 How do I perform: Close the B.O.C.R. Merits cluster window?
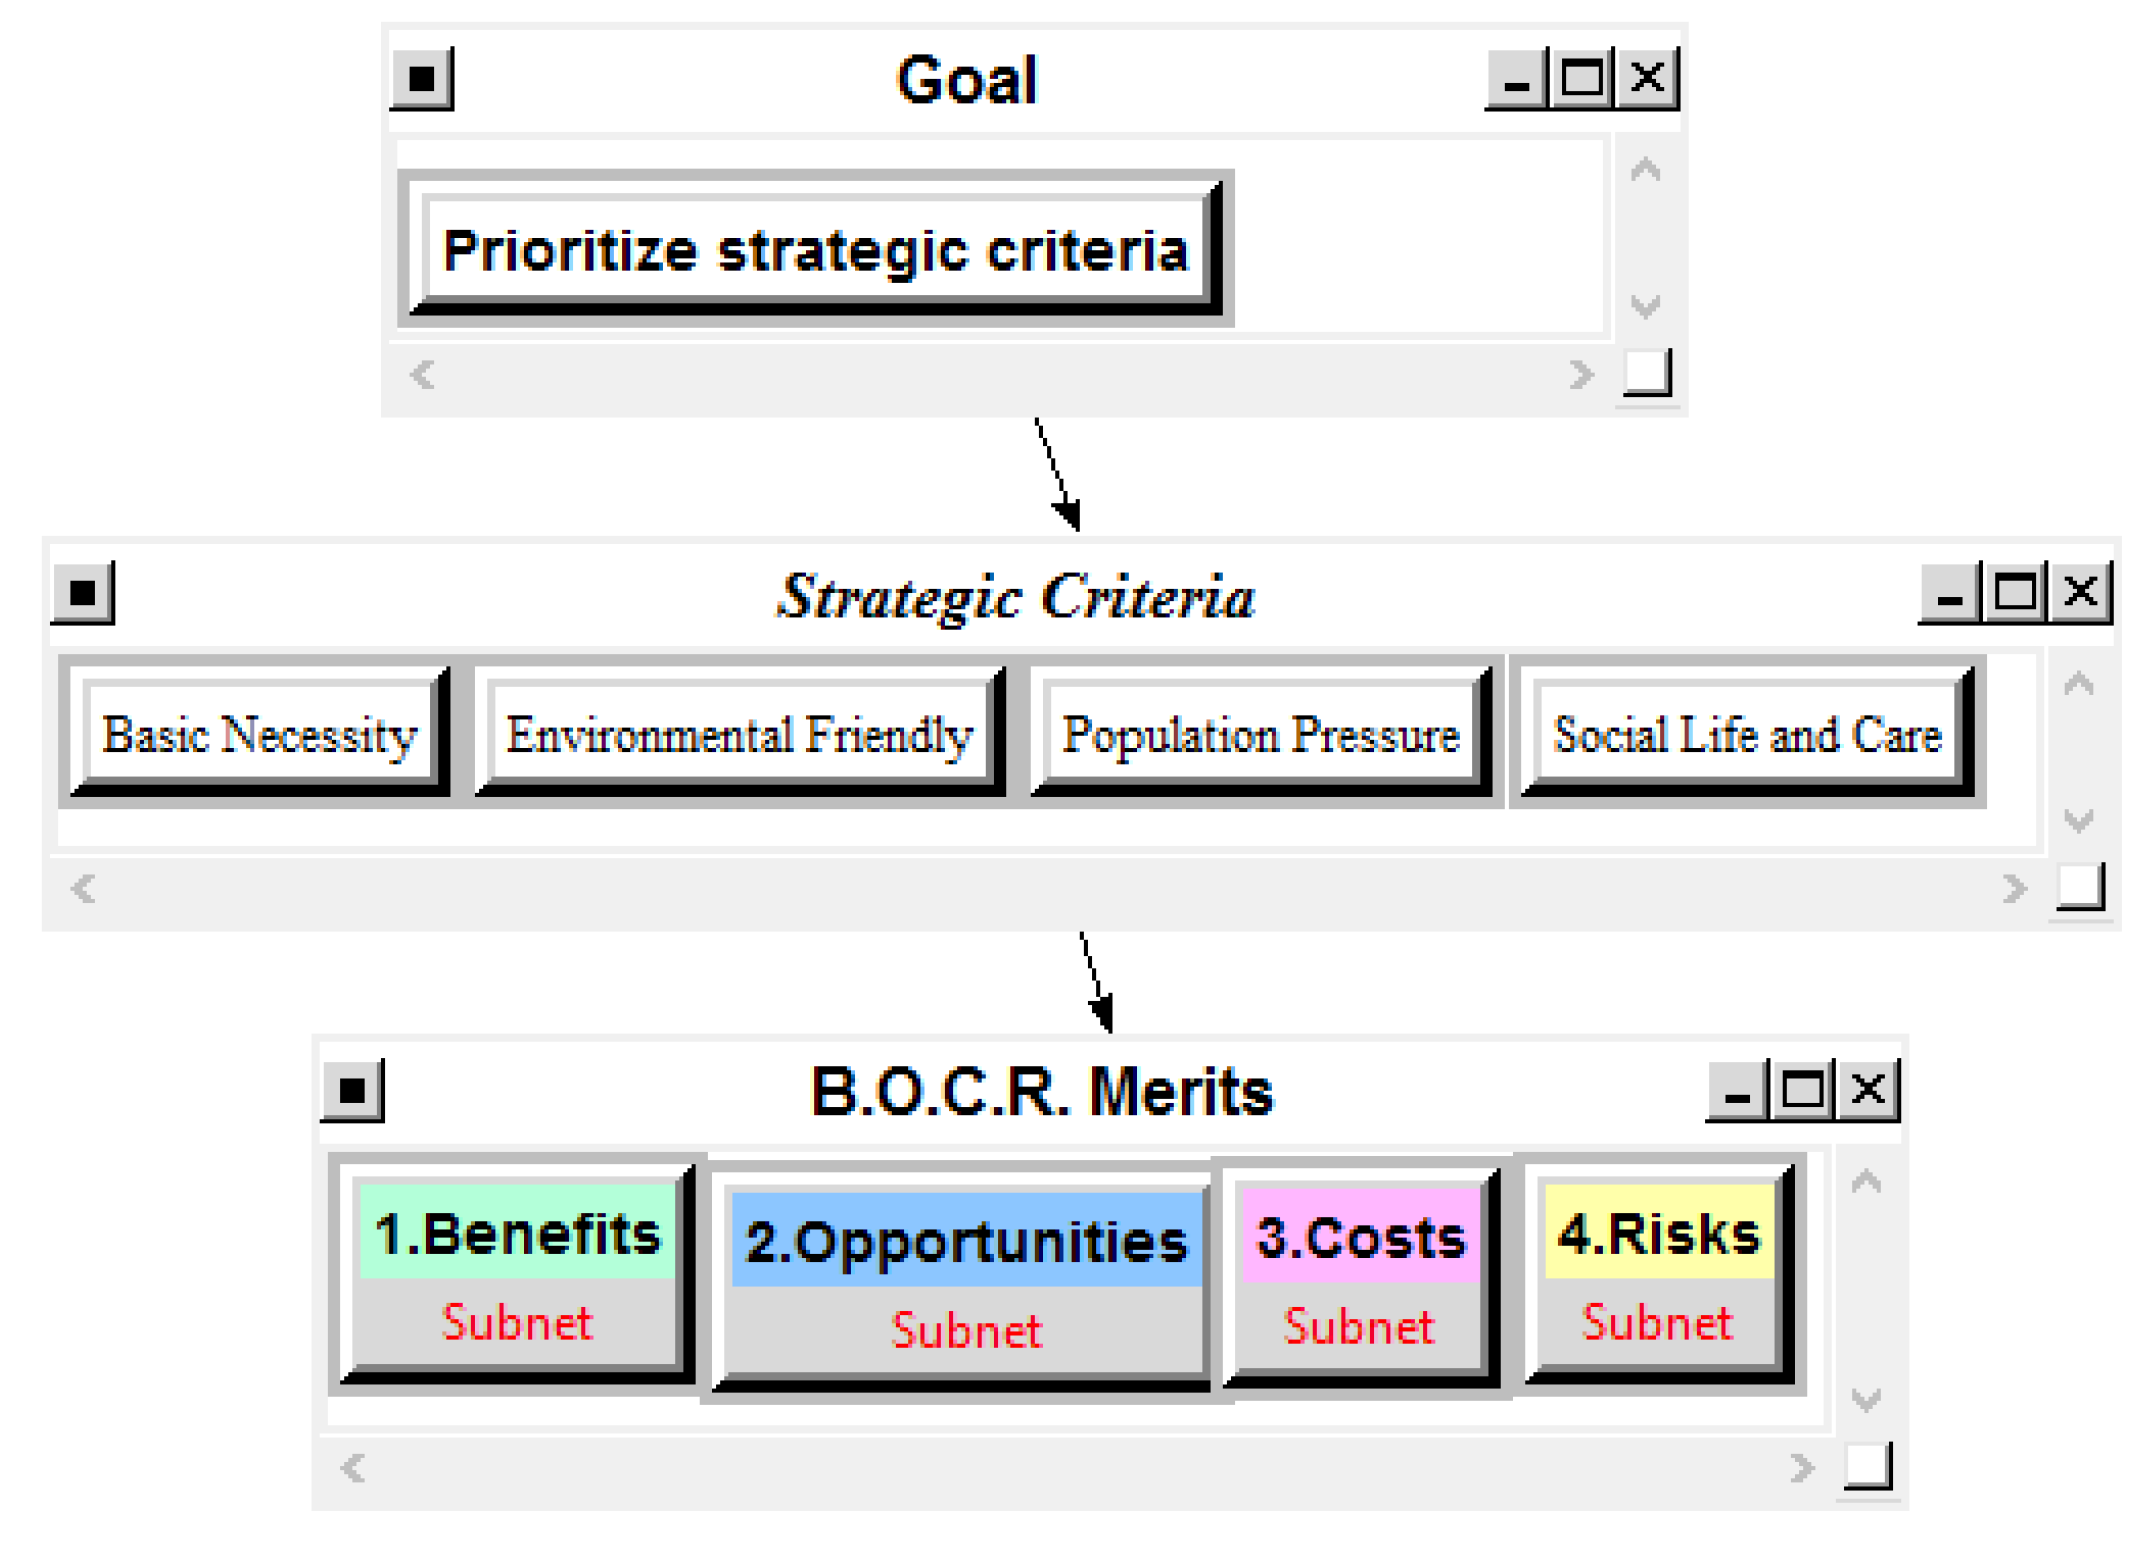(x=1868, y=1089)
